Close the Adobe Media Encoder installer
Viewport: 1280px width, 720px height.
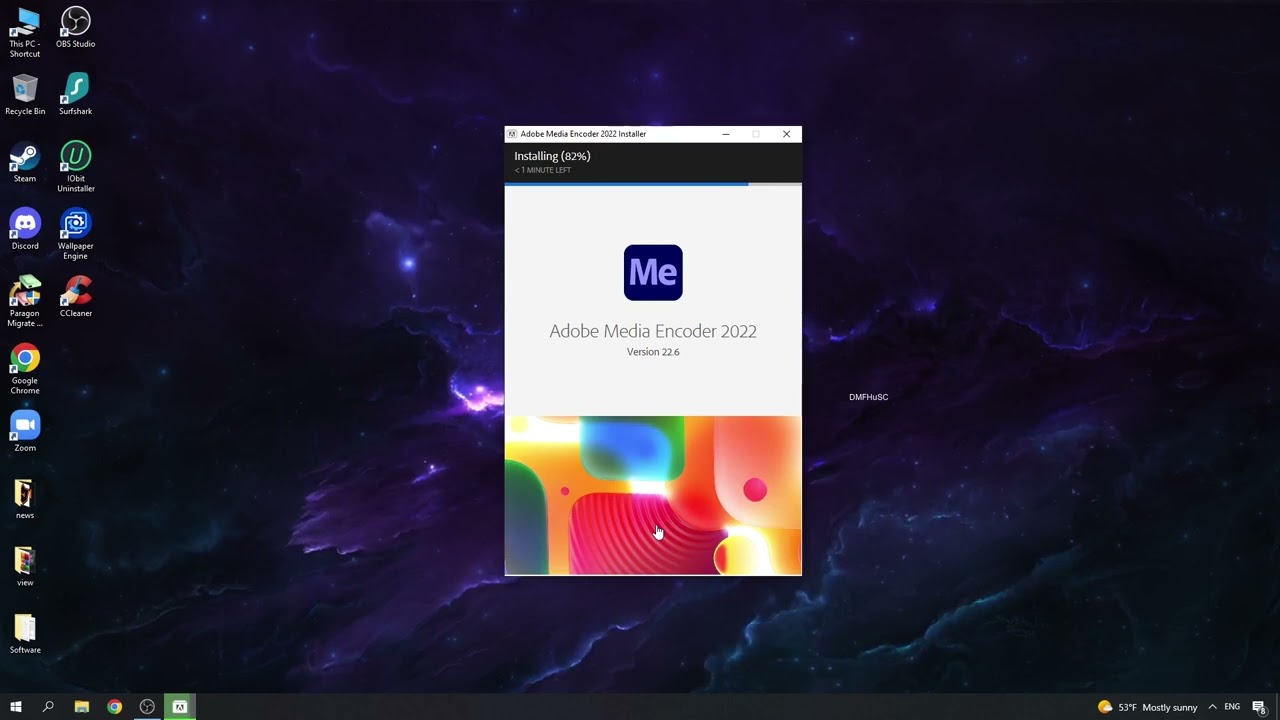point(786,134)
